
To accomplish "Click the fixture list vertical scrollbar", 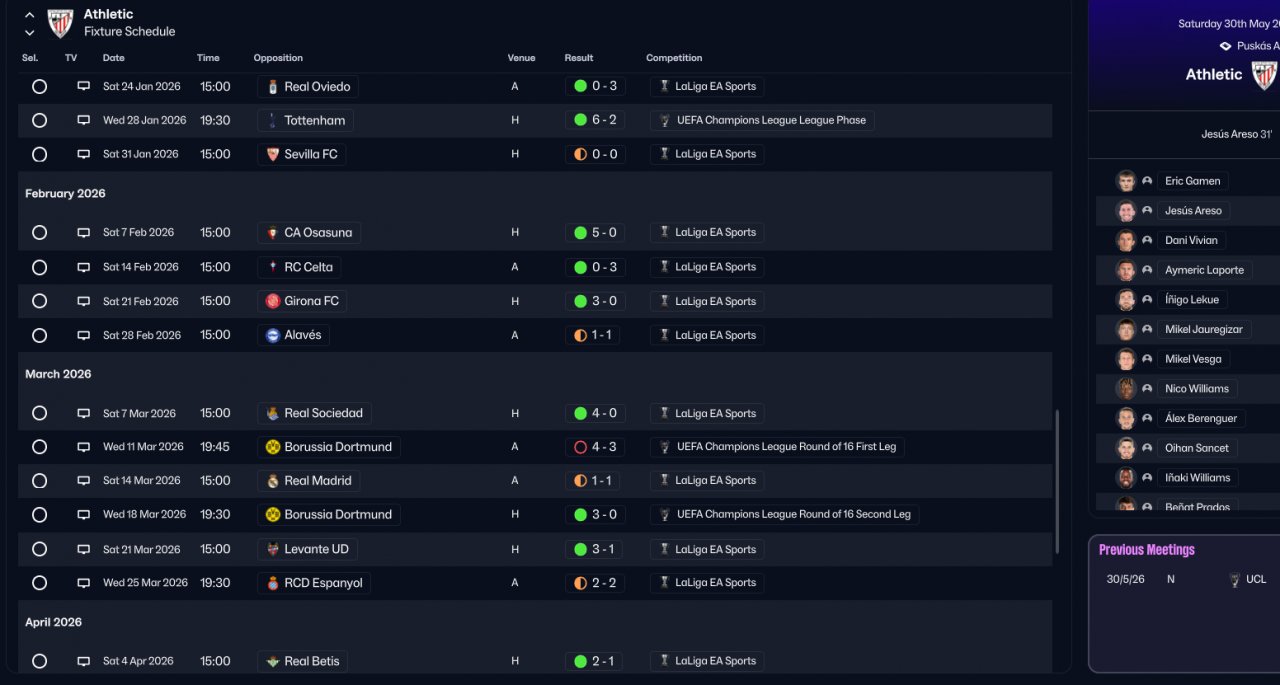I will click(x=1057, y=480).
